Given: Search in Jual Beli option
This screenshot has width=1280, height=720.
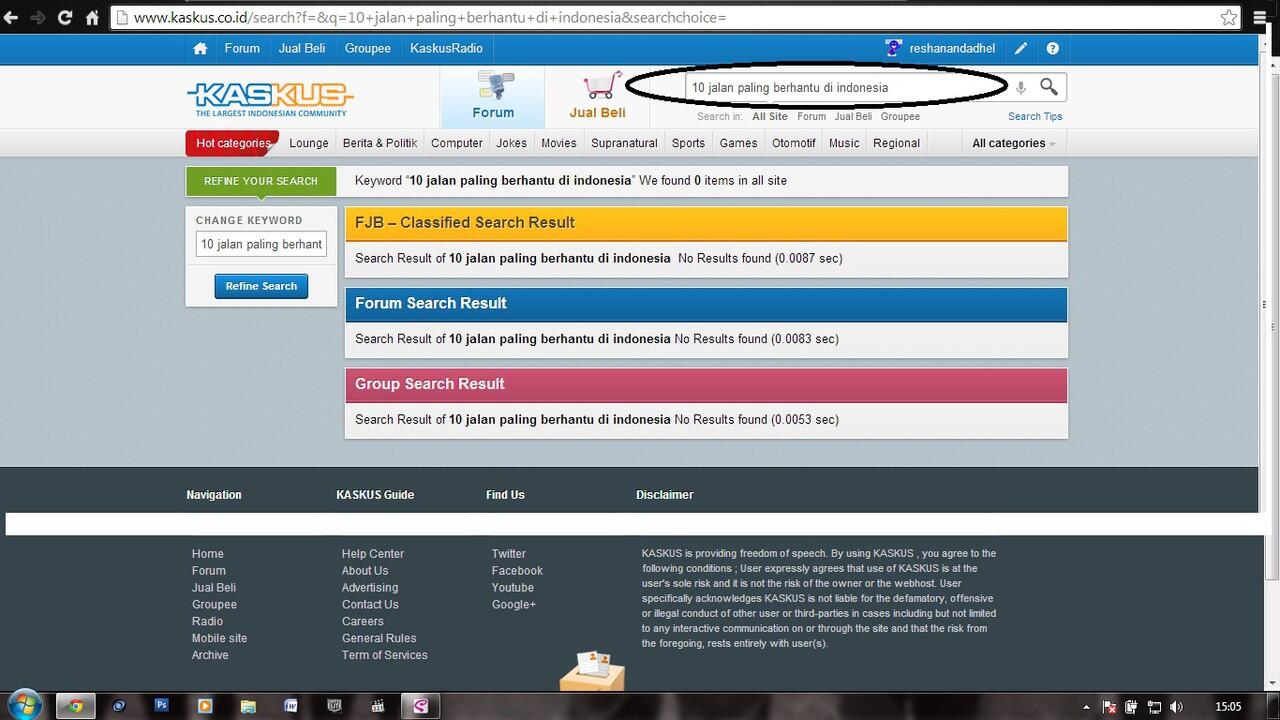Looking at the screenshot, I should (853, 116).
